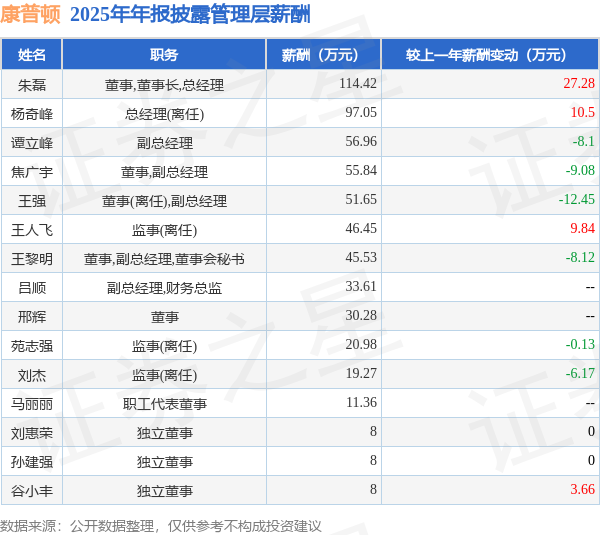Select the 职务 column header
600x535 pixels.
(x=164, y=55)
